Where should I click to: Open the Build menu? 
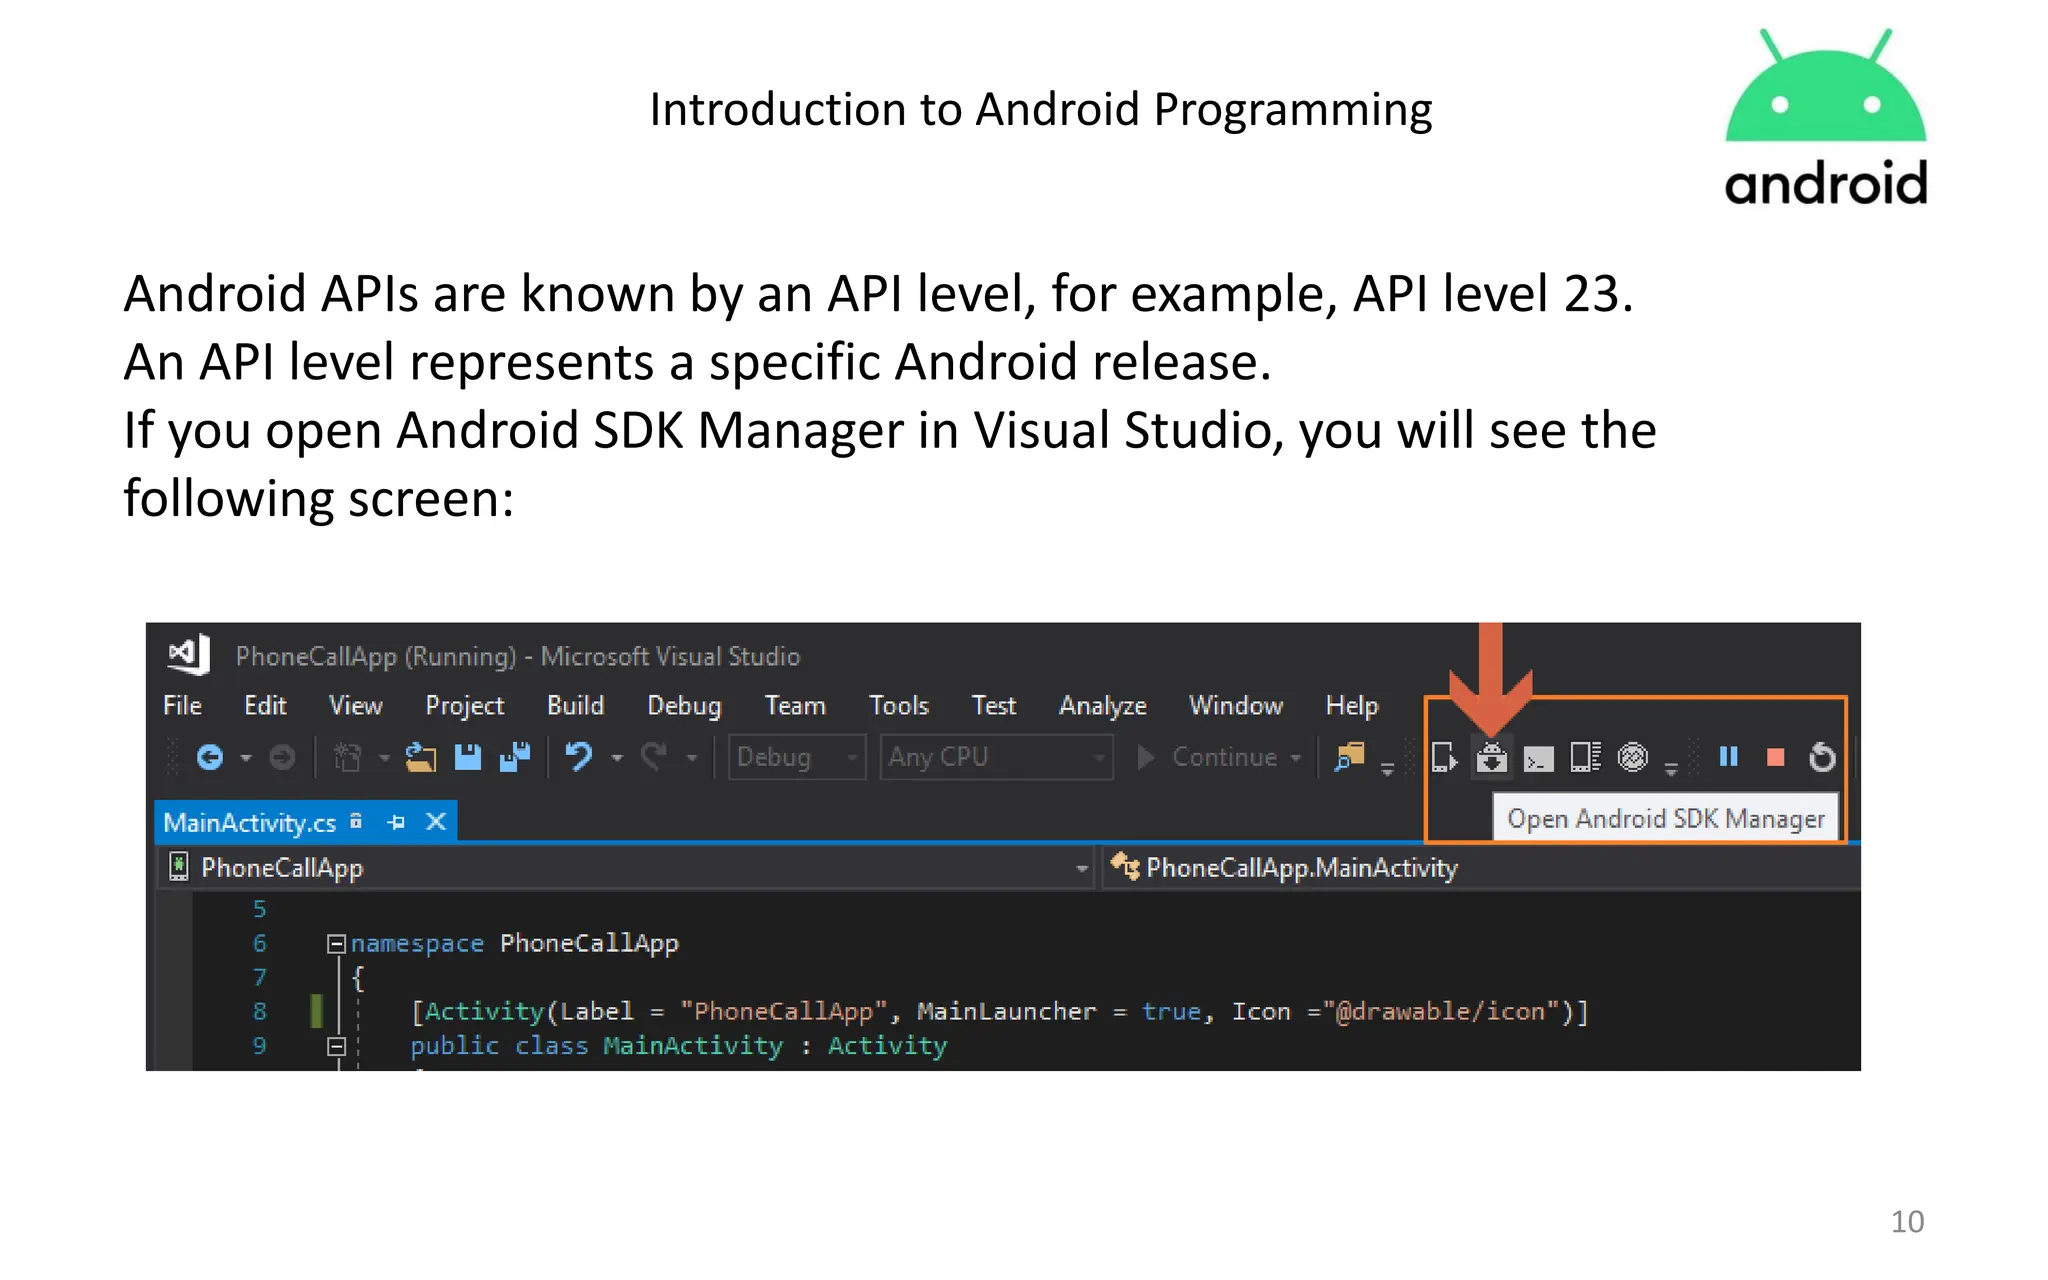click(575, 705)
